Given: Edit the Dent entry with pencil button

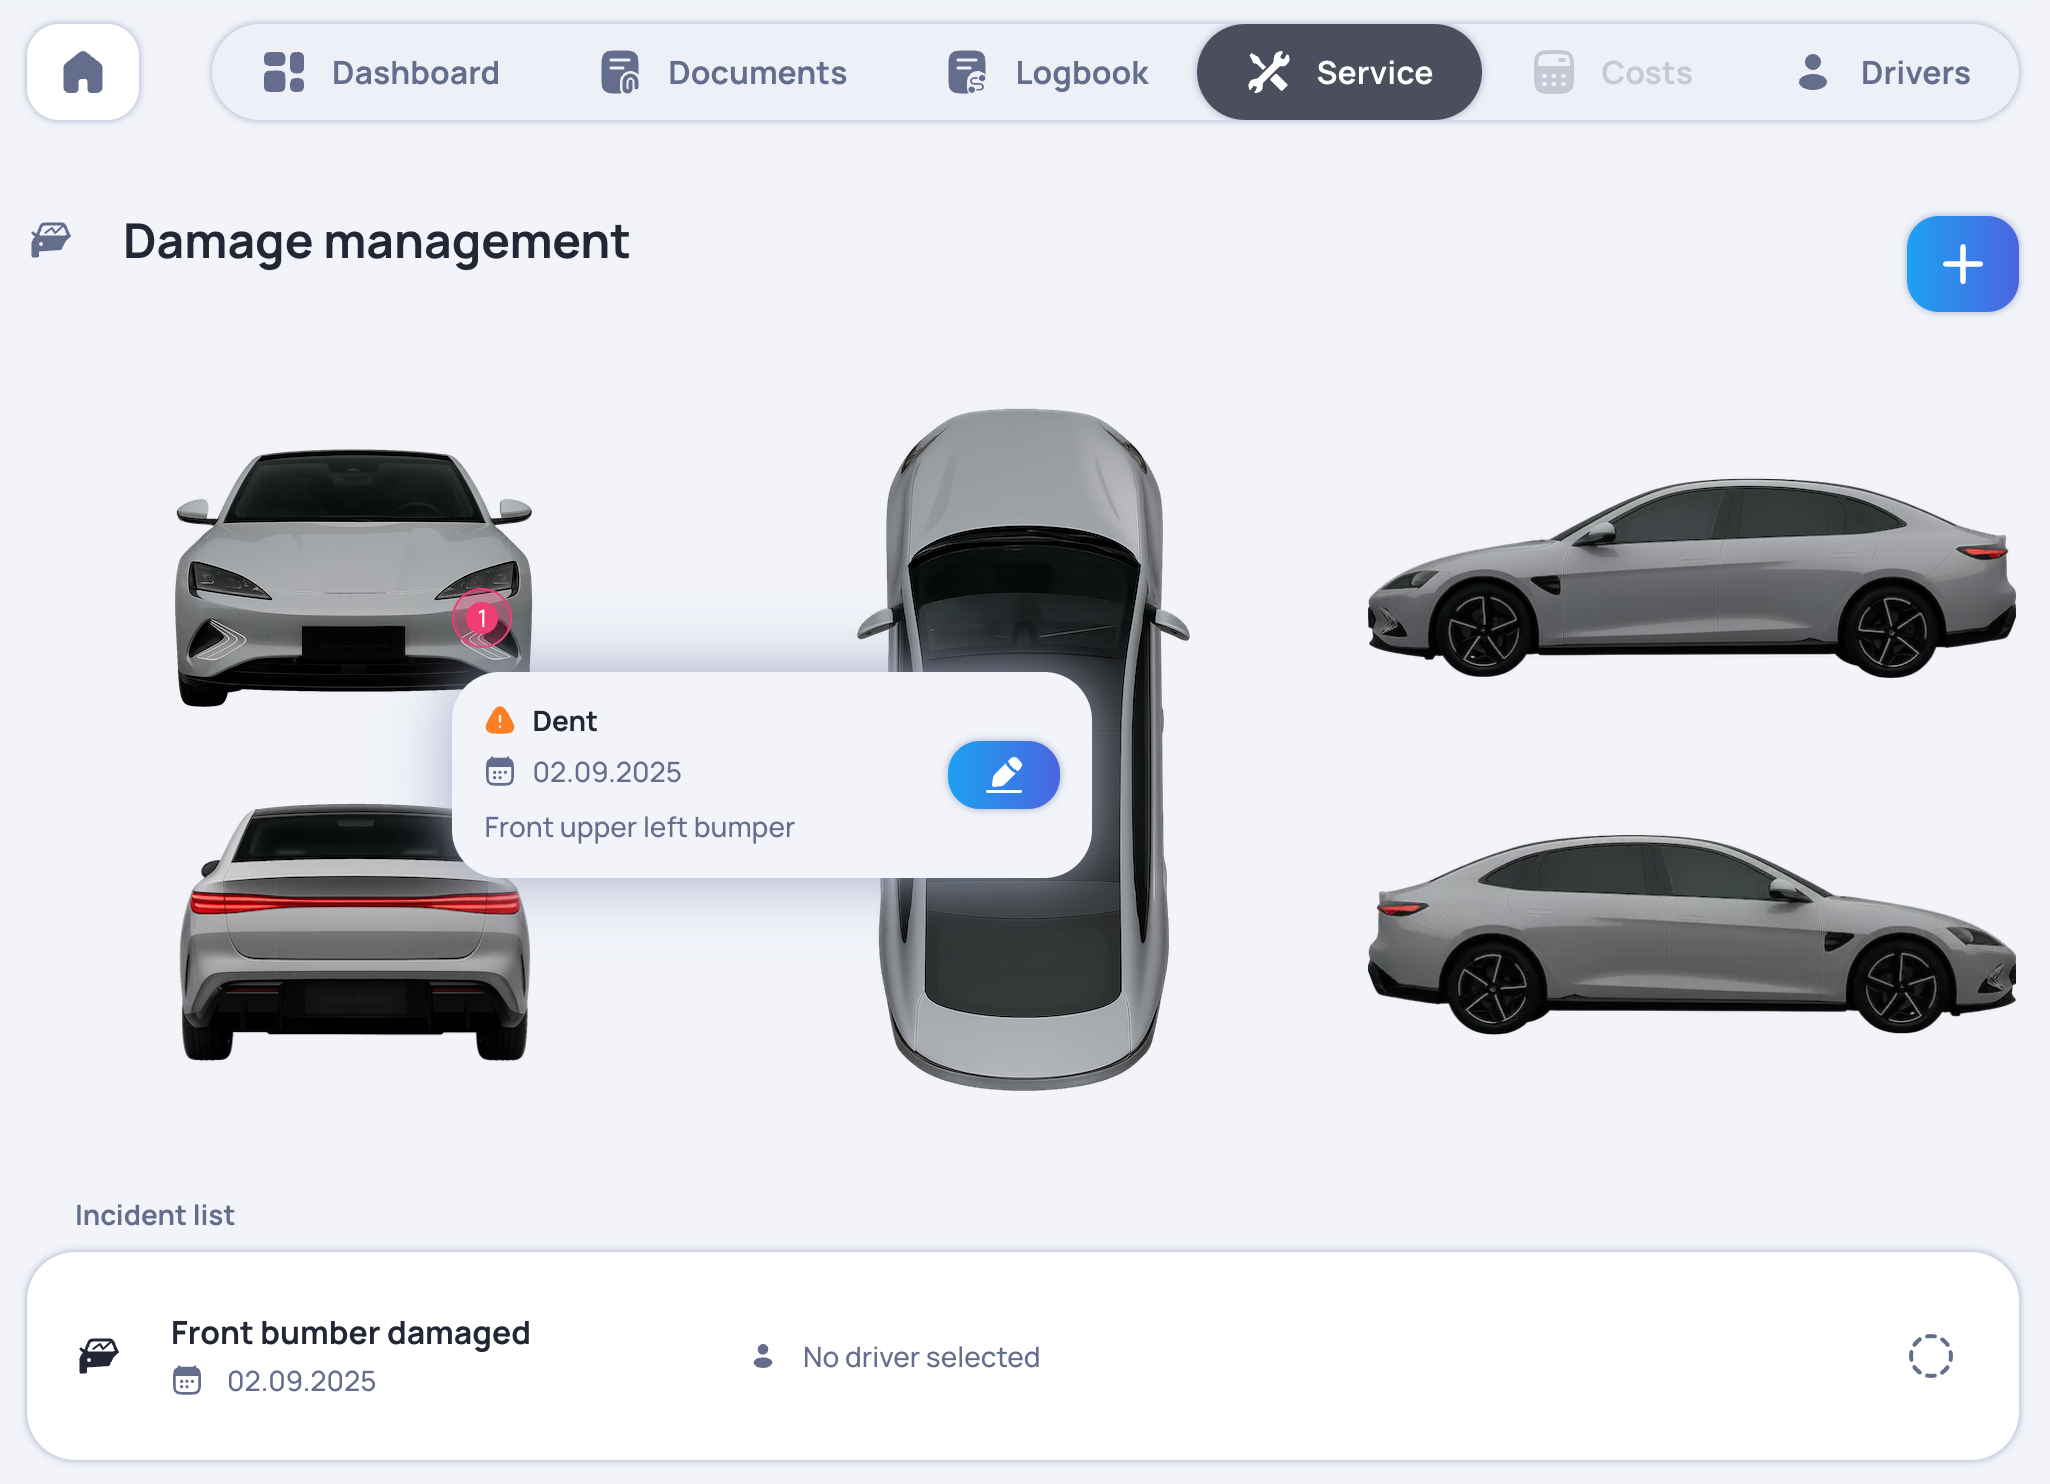Looking at the screenshot, I should pos(1003,775).
